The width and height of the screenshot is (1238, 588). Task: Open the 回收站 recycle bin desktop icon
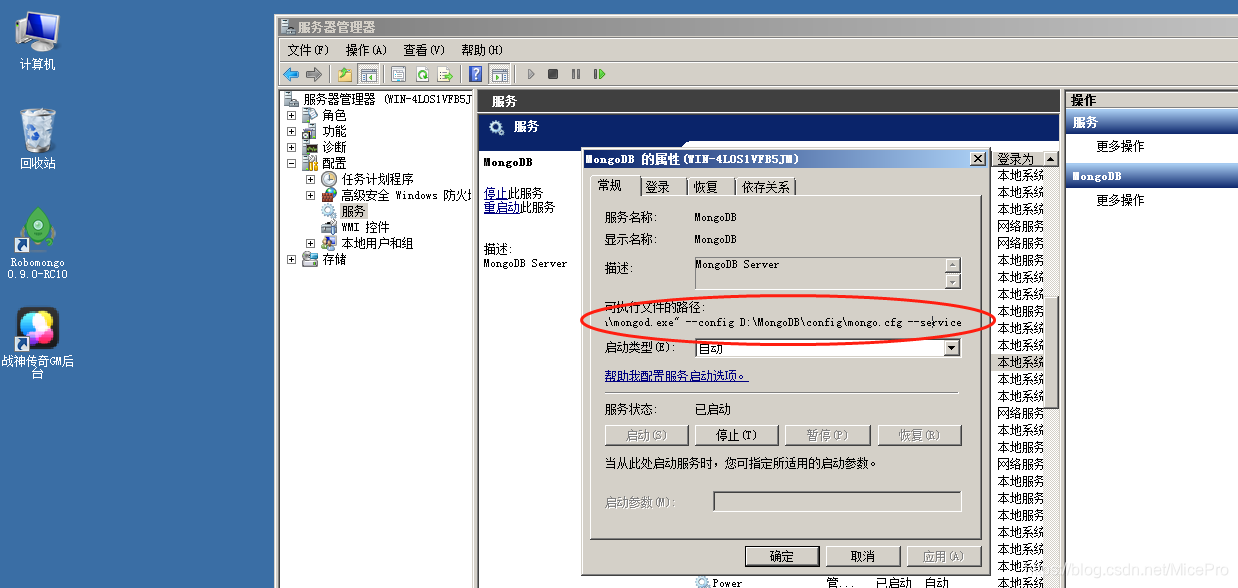coord(37,138)
